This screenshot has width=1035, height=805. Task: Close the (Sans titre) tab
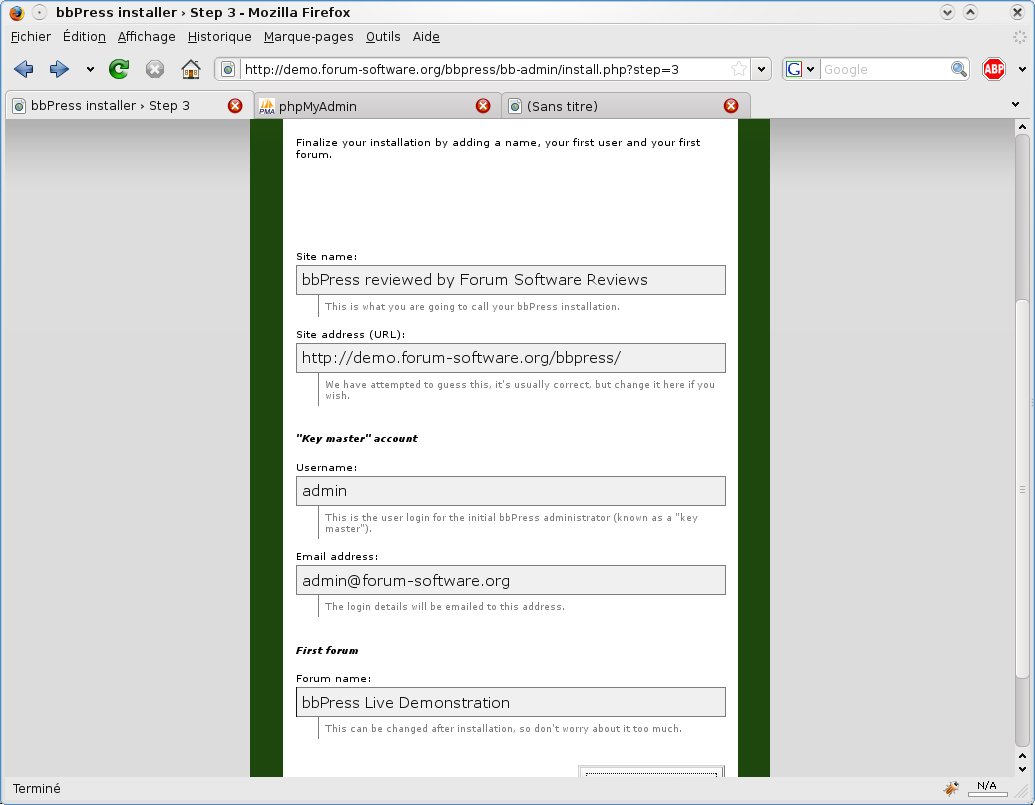click(x=731, y=106)
